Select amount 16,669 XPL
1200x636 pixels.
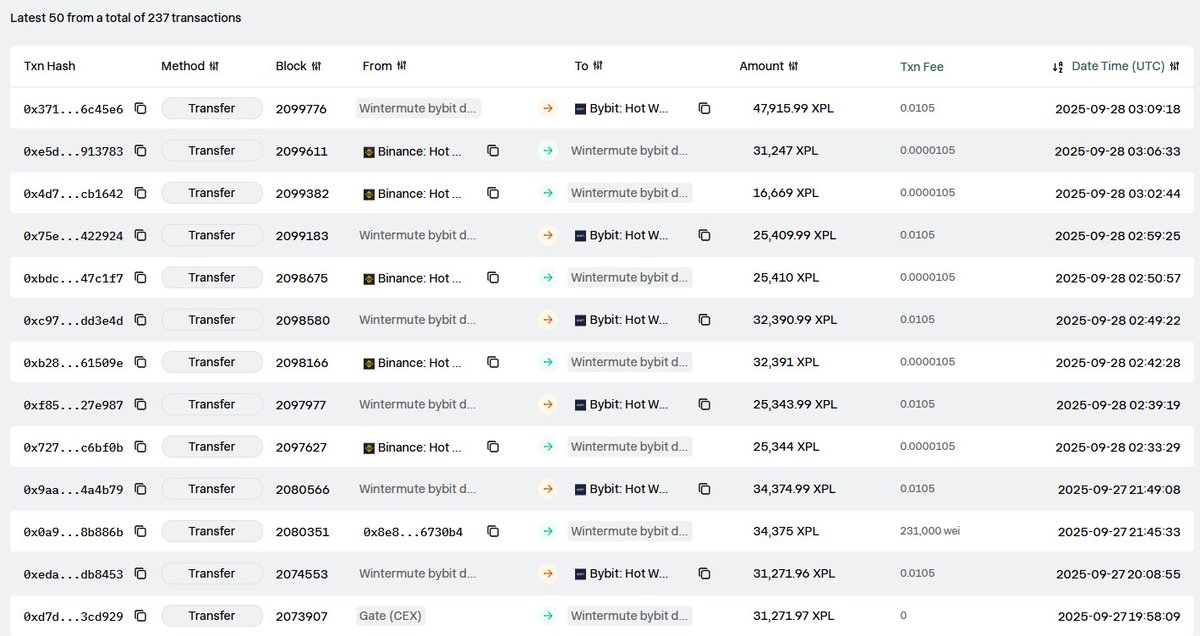(x=785, y=193)
